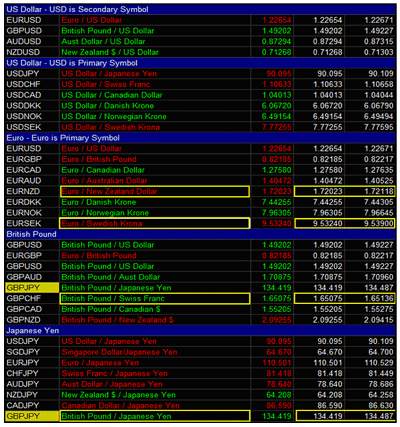The width and height of the screenshot is (400, 427).
Task: Select the USDSEK symbol cell
Action: (32, 127)
